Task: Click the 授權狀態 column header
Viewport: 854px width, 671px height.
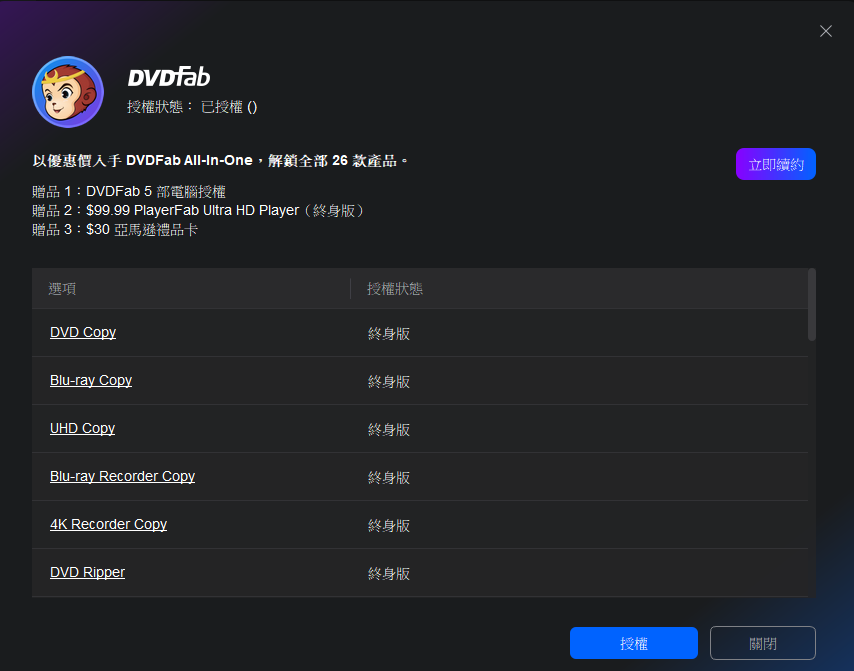Action: [395, 289]
